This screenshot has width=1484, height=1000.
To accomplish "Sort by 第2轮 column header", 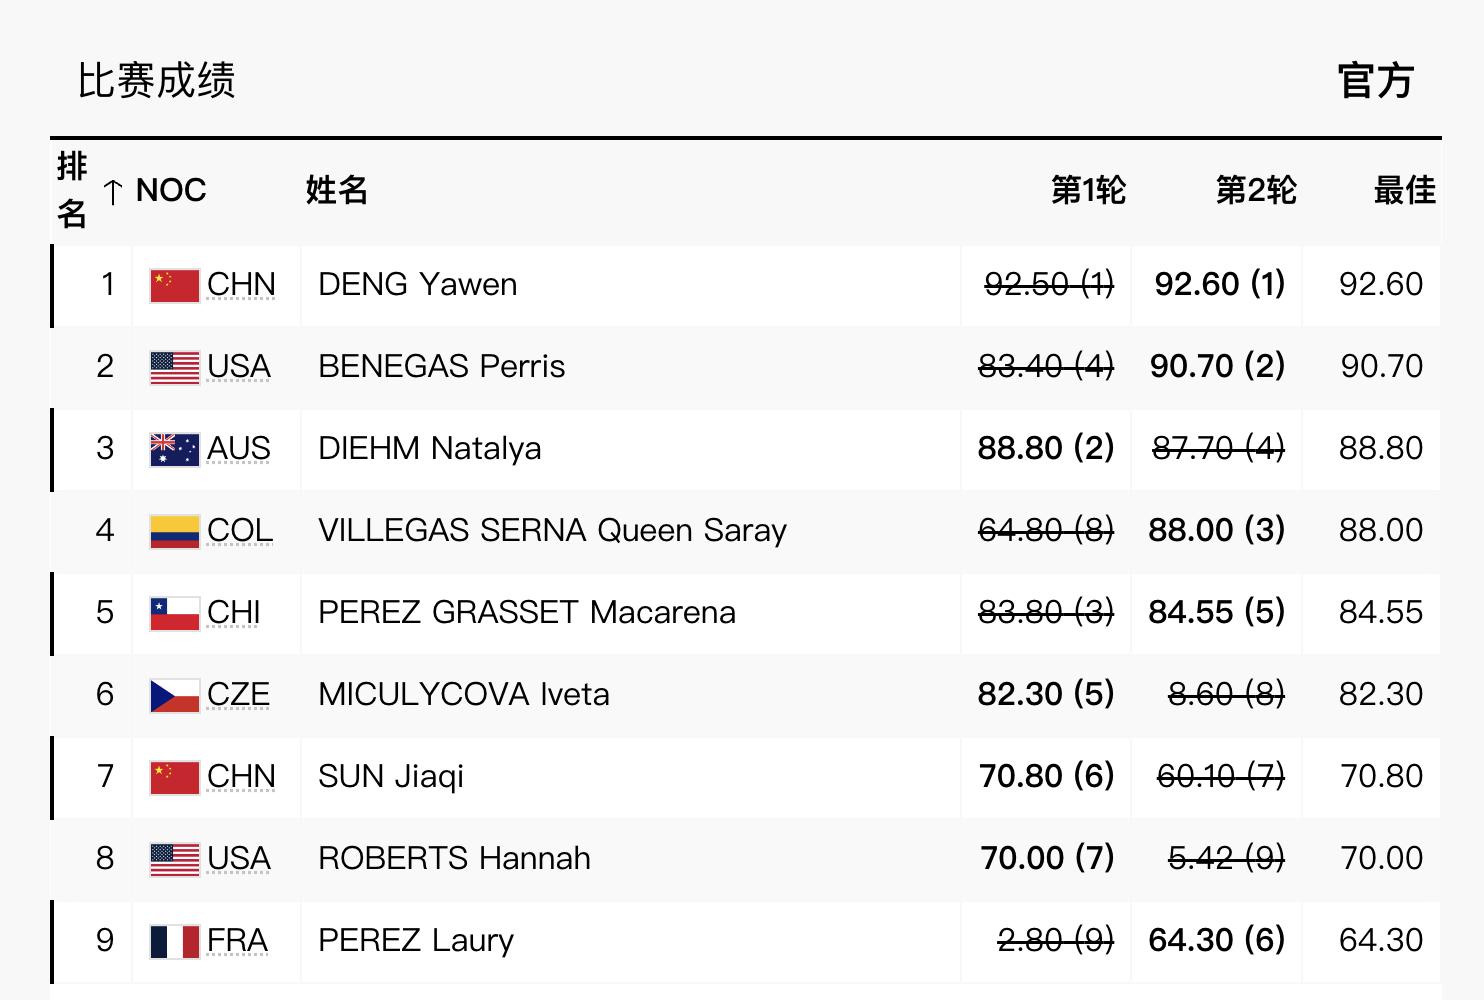I will (1256, 190).
